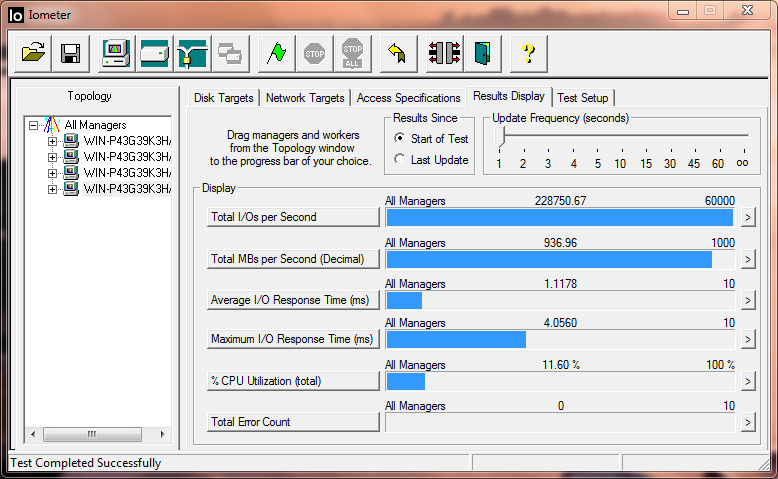Start tests with the green flag icon
778x479 pixels.
click(x=276, y=53)
